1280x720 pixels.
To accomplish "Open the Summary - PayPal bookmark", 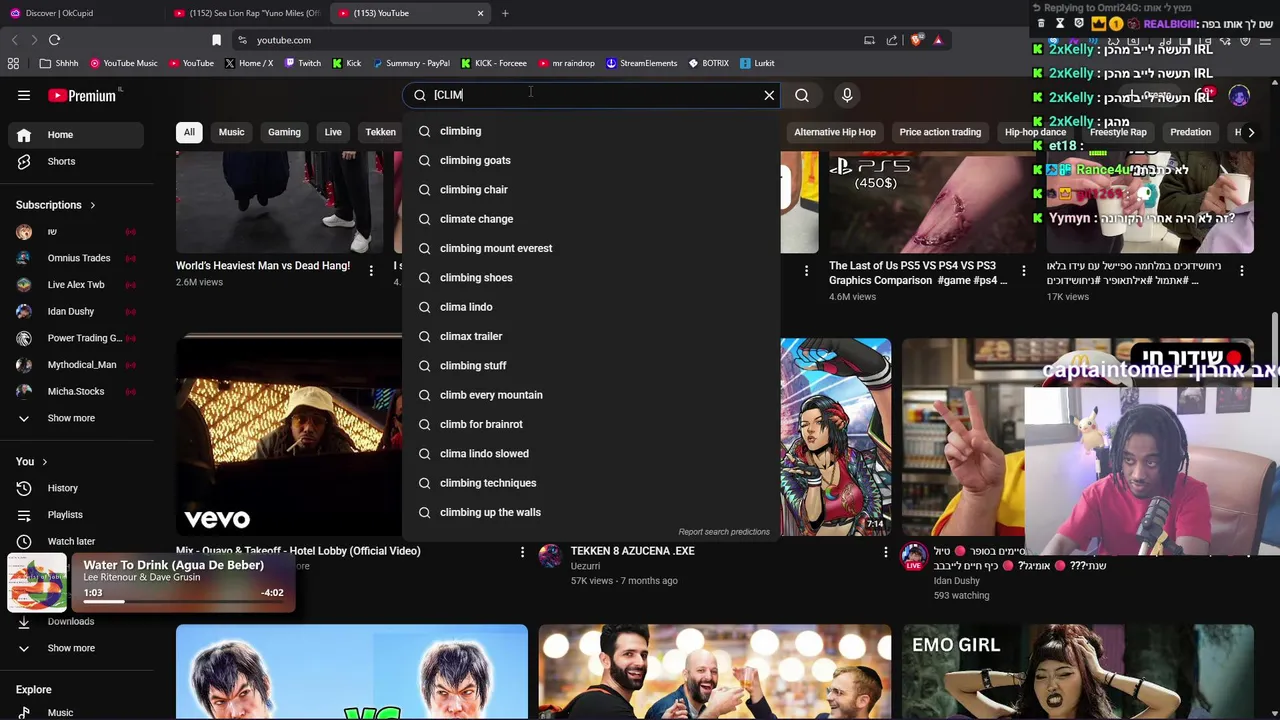I will click(x=411, y=63).
